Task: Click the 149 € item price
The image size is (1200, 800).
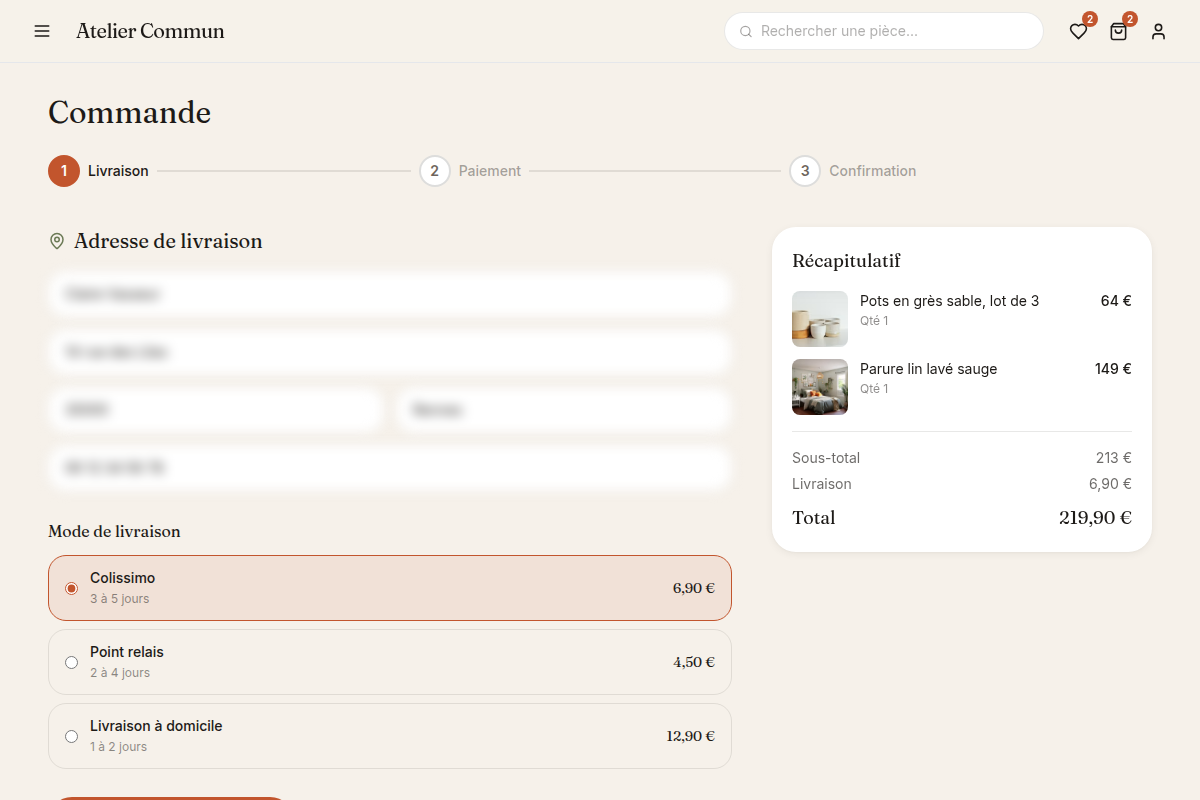Action: pos(1113,369)
